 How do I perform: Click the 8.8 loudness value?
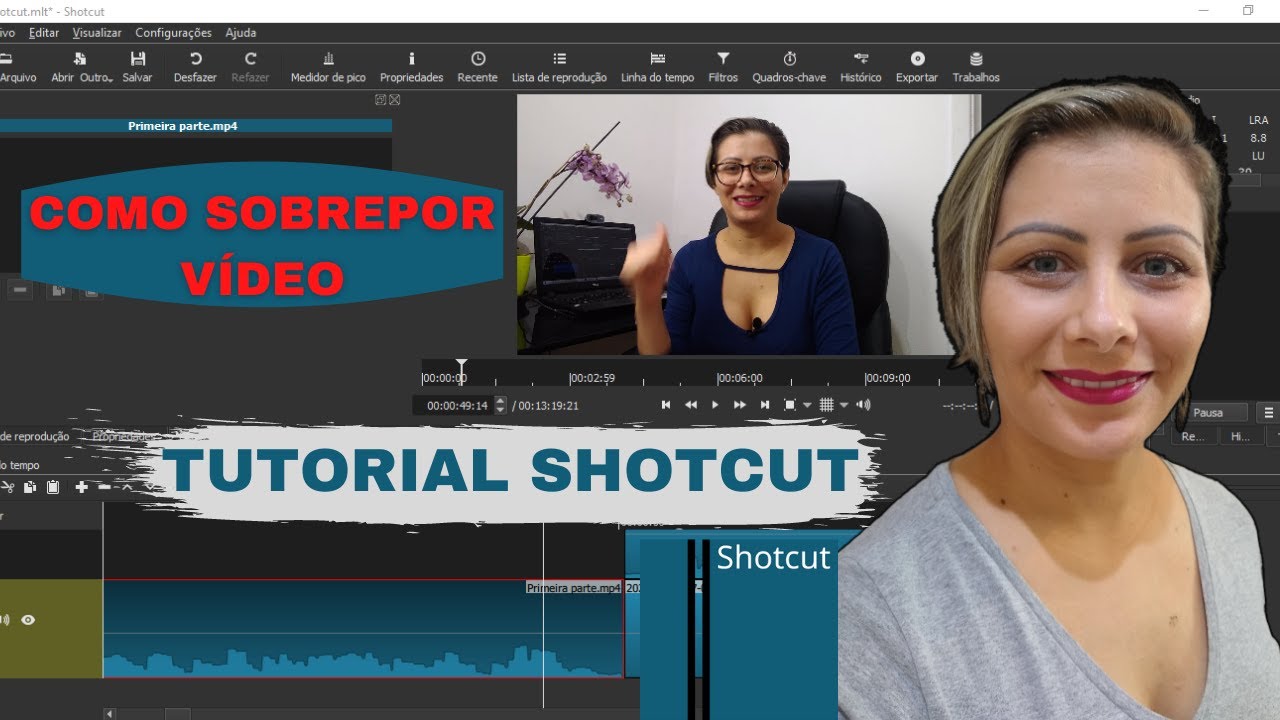tap(1258, 138)
